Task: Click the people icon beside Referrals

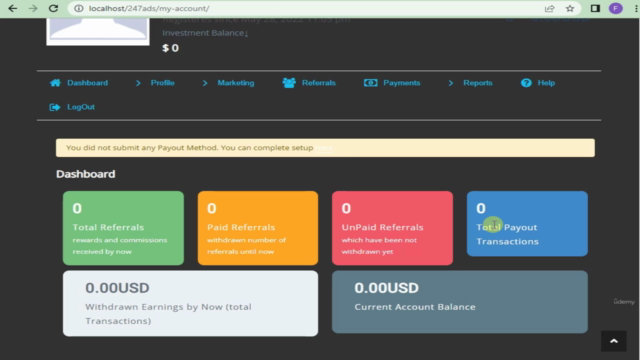Action: point(289,83)
